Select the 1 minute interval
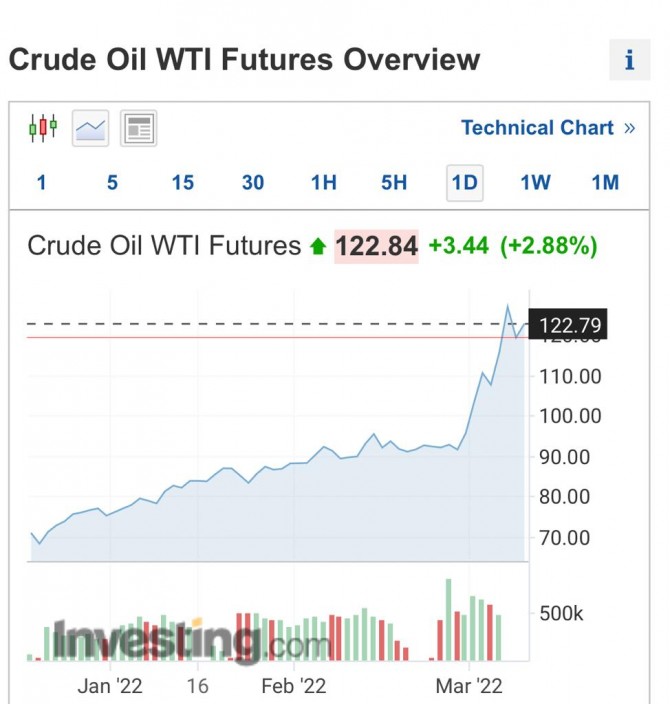The height and width of the screenshot is (704, 670). [41, 183]
